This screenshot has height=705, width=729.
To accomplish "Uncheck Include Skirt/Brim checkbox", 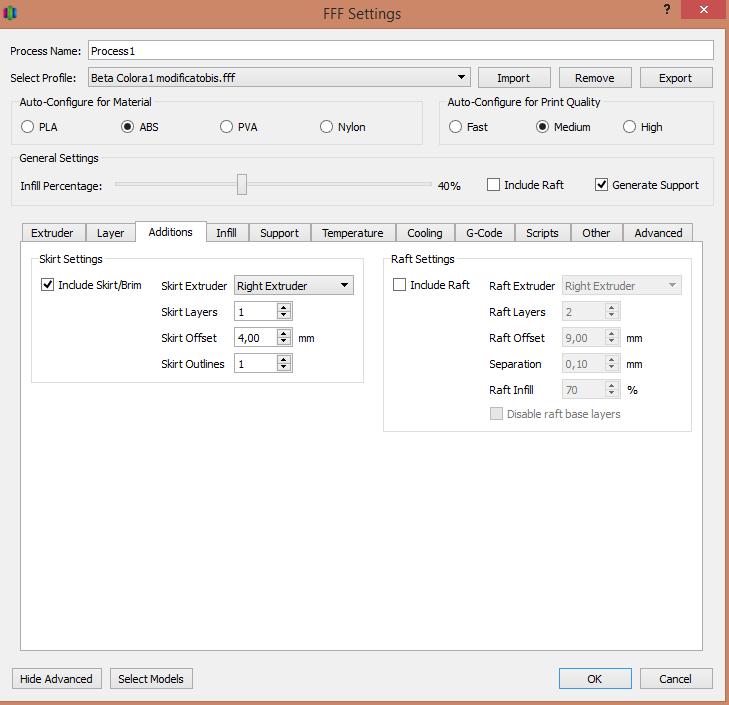I will pos(48,285).
